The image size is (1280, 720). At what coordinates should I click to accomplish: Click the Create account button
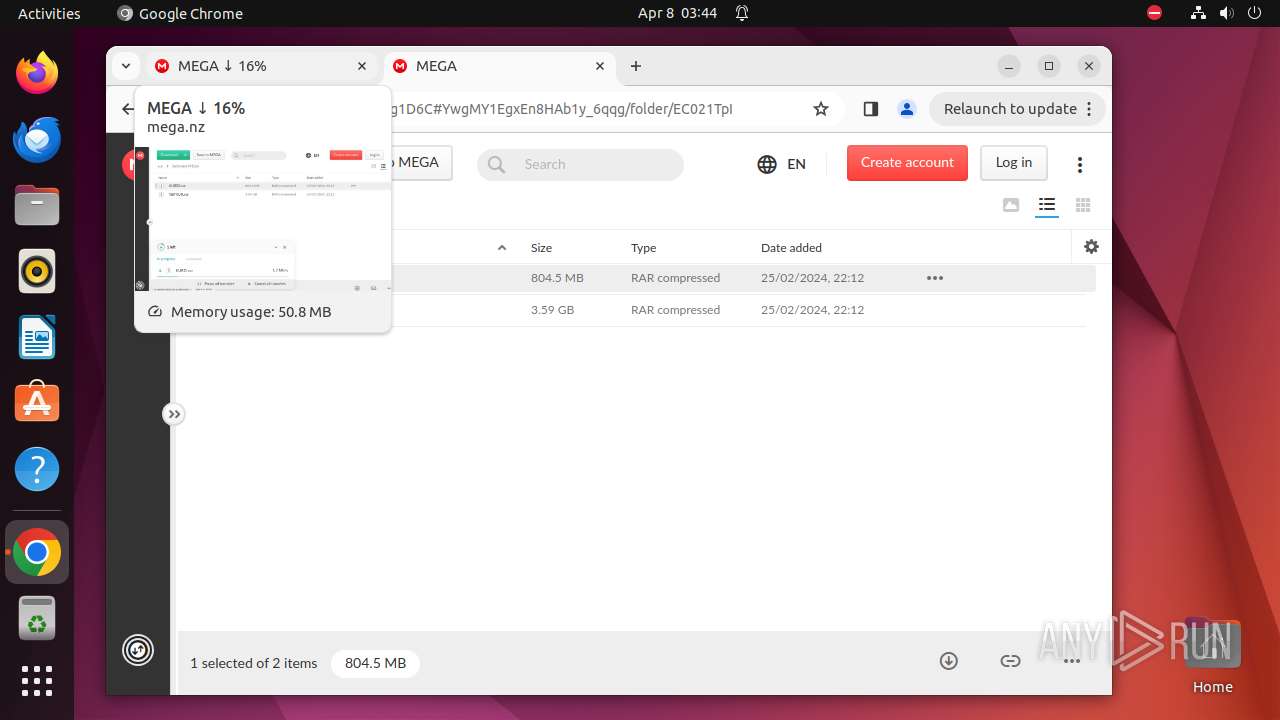[x=907, y=163]
